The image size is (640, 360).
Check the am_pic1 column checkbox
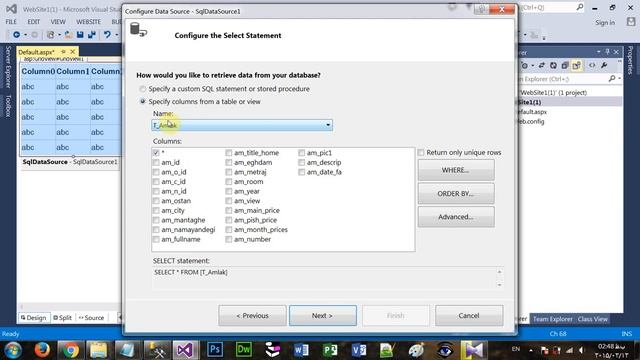point(301,153)
